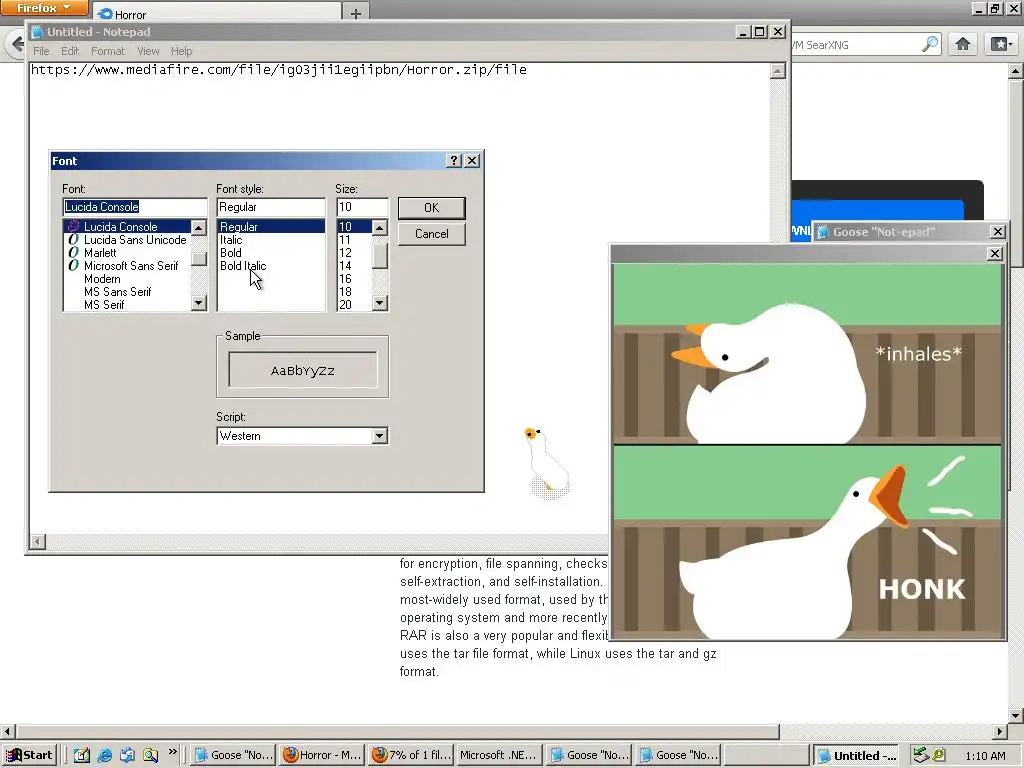Screen dimensions: 1024x768
Task: Choose Bold font style
Action: click(x=270, y=253)
